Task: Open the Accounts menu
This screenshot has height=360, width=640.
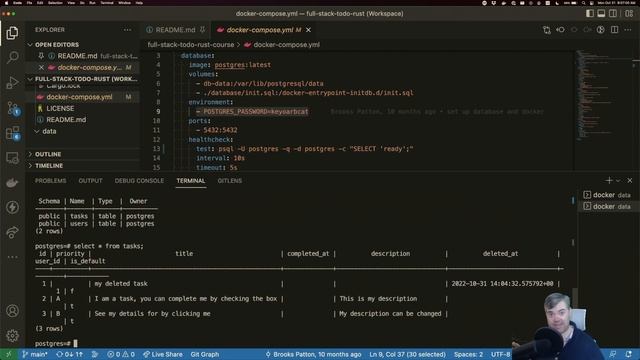Action: (12, 311)
